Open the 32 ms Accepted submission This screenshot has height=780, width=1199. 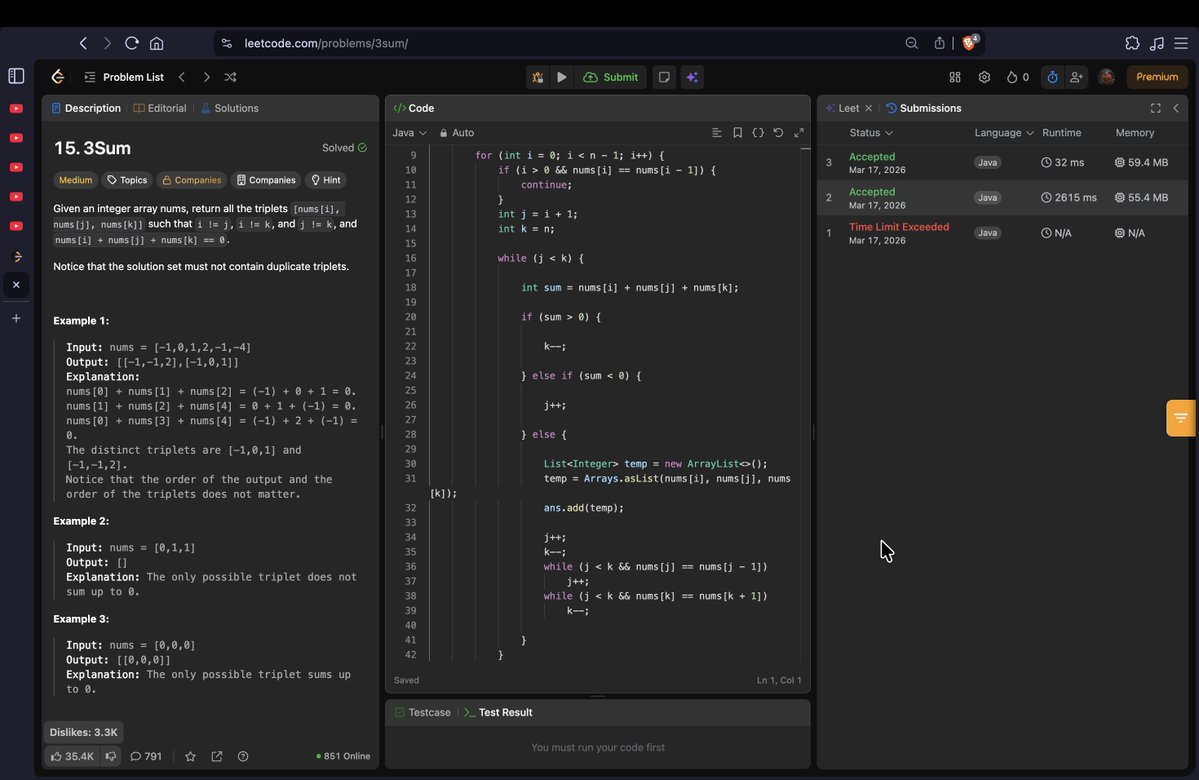[1002, 163]
